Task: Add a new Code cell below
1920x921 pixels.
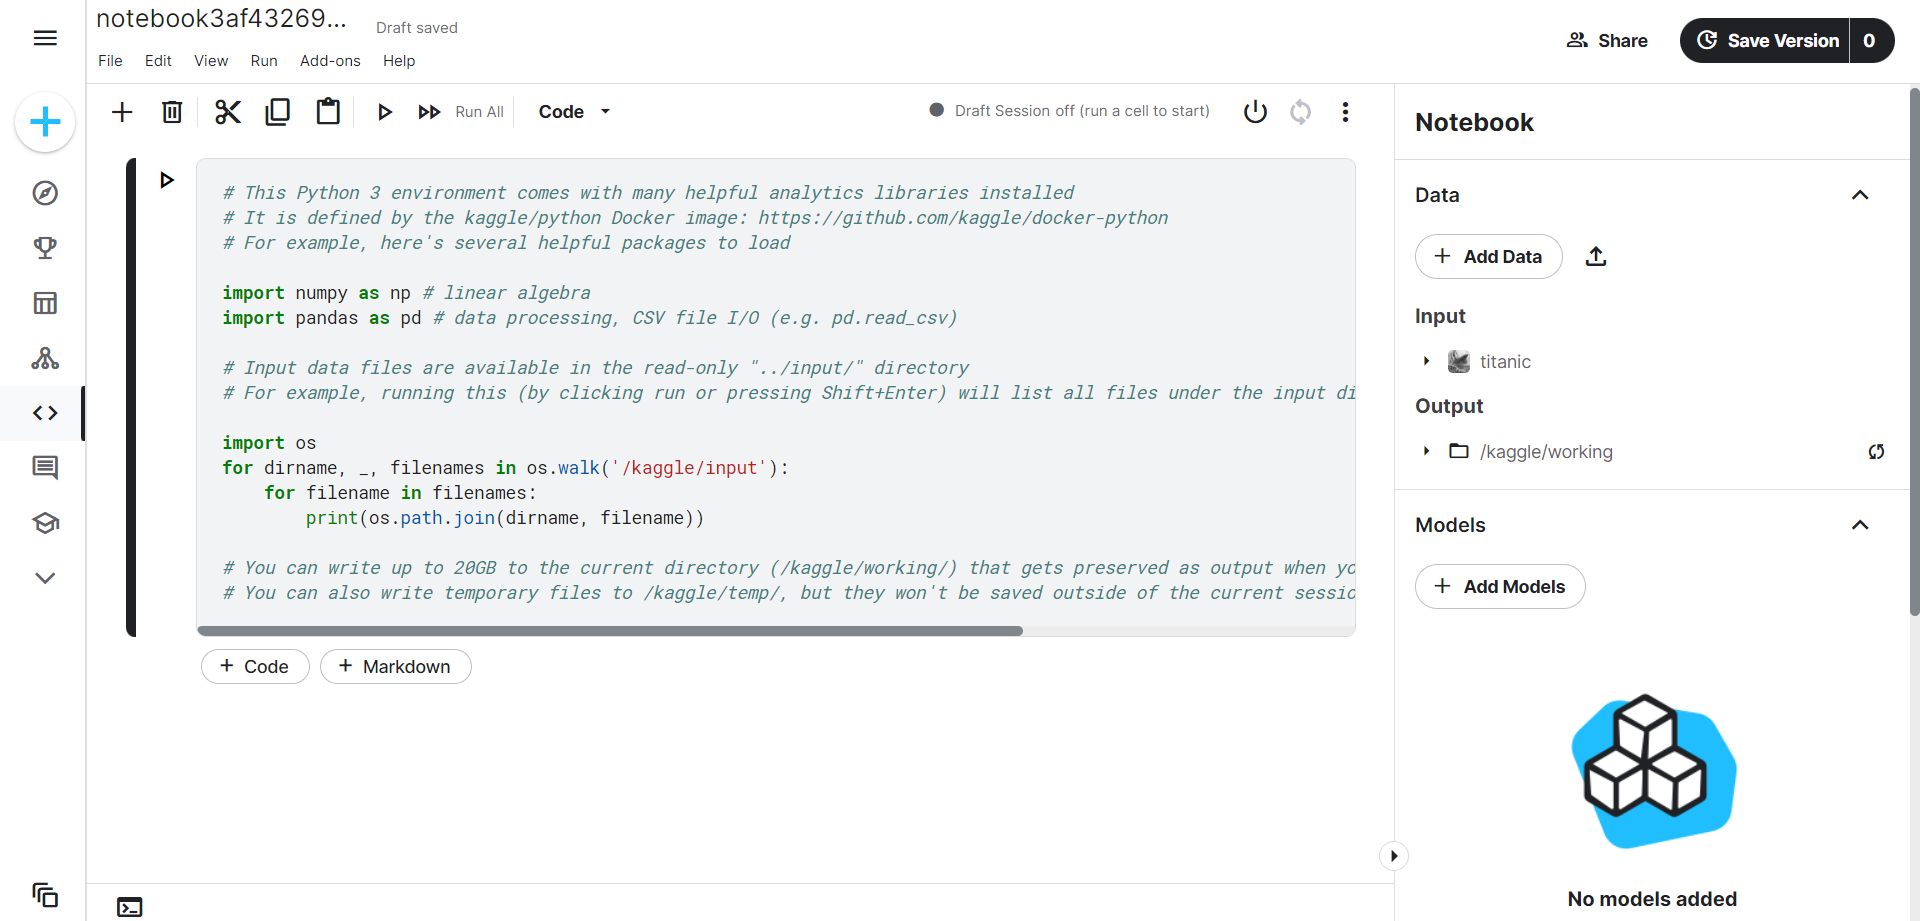Action: pos(255,667)
